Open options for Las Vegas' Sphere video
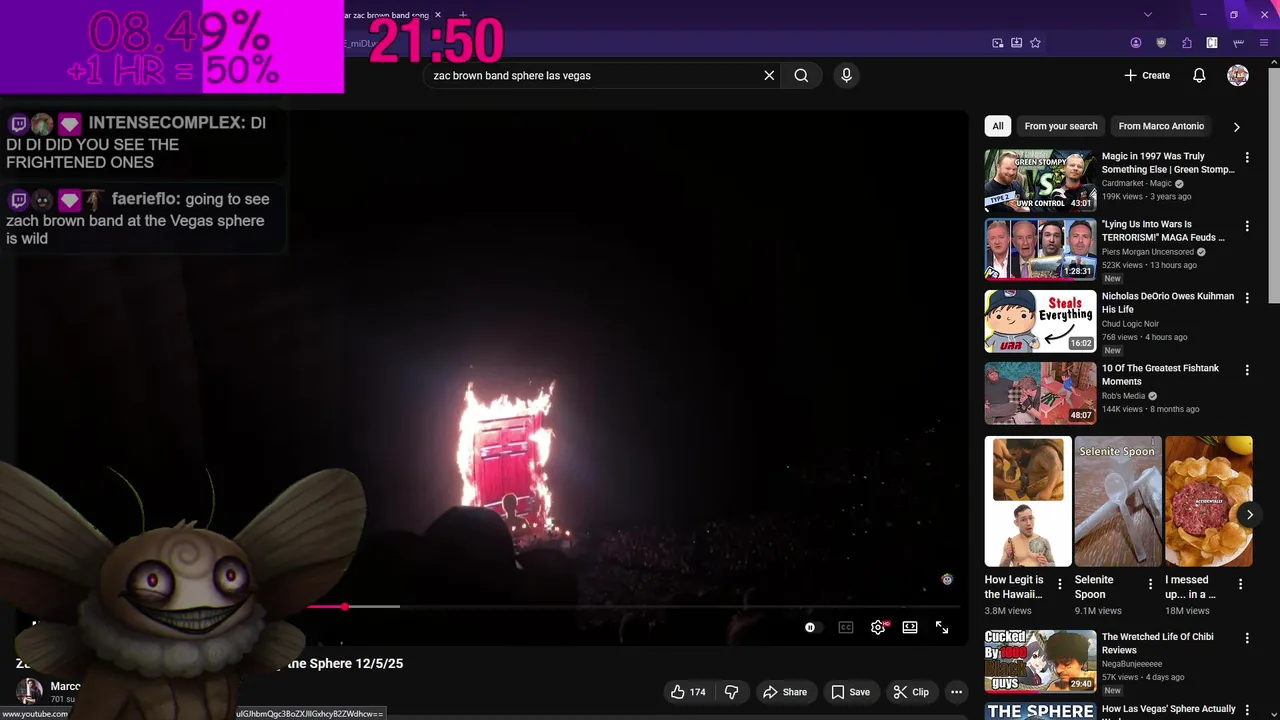 1247,710
